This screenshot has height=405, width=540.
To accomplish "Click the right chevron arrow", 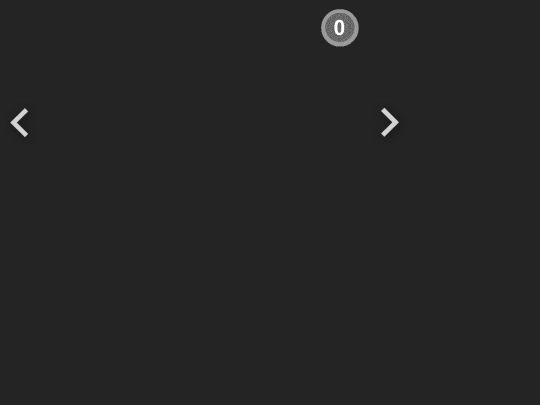I will tap(390, 122).
